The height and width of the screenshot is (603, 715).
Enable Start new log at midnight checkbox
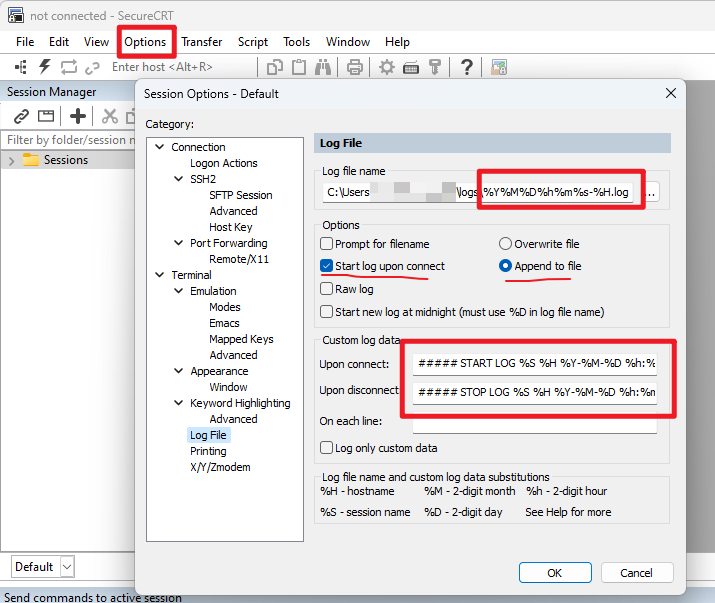click(326, 312)
